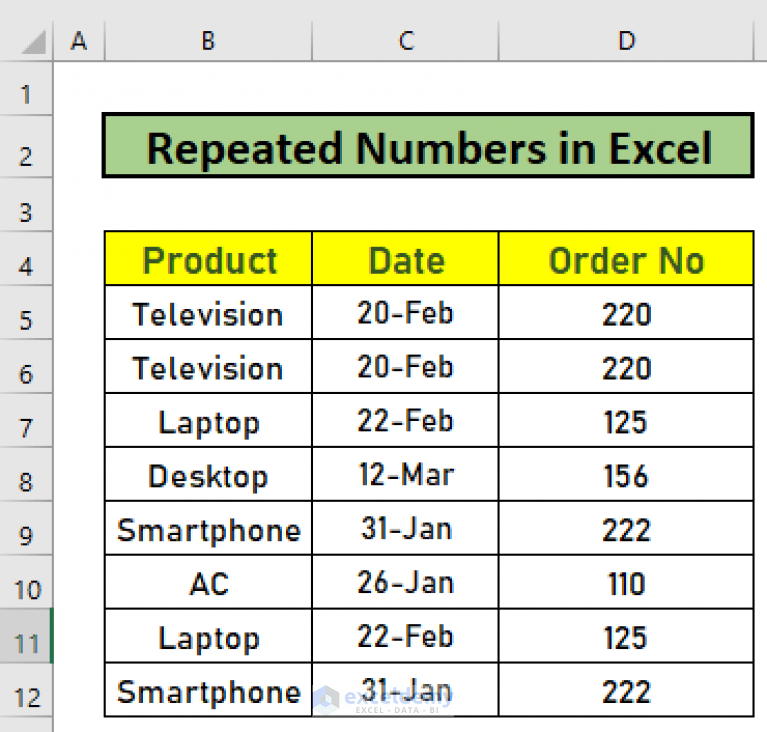Click the 'Repeated Numbers in Excel' title cell
This screenshot has width=767, height=732.
point(429,146)
